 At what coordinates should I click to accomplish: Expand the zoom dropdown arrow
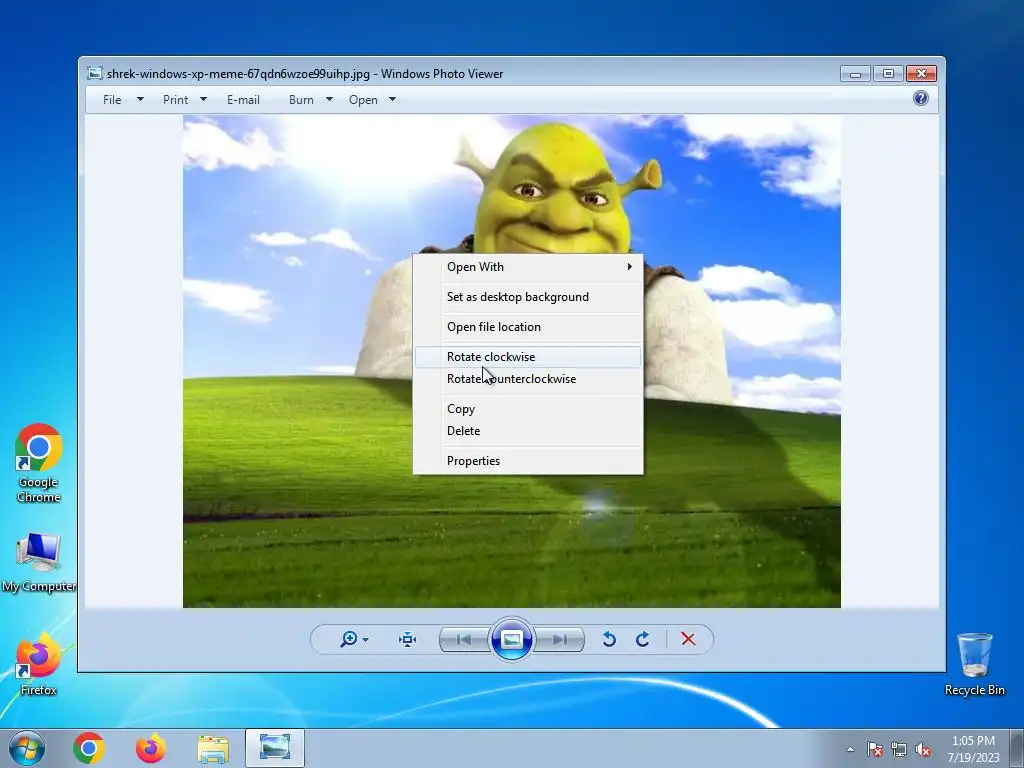(x=365, y=640)
